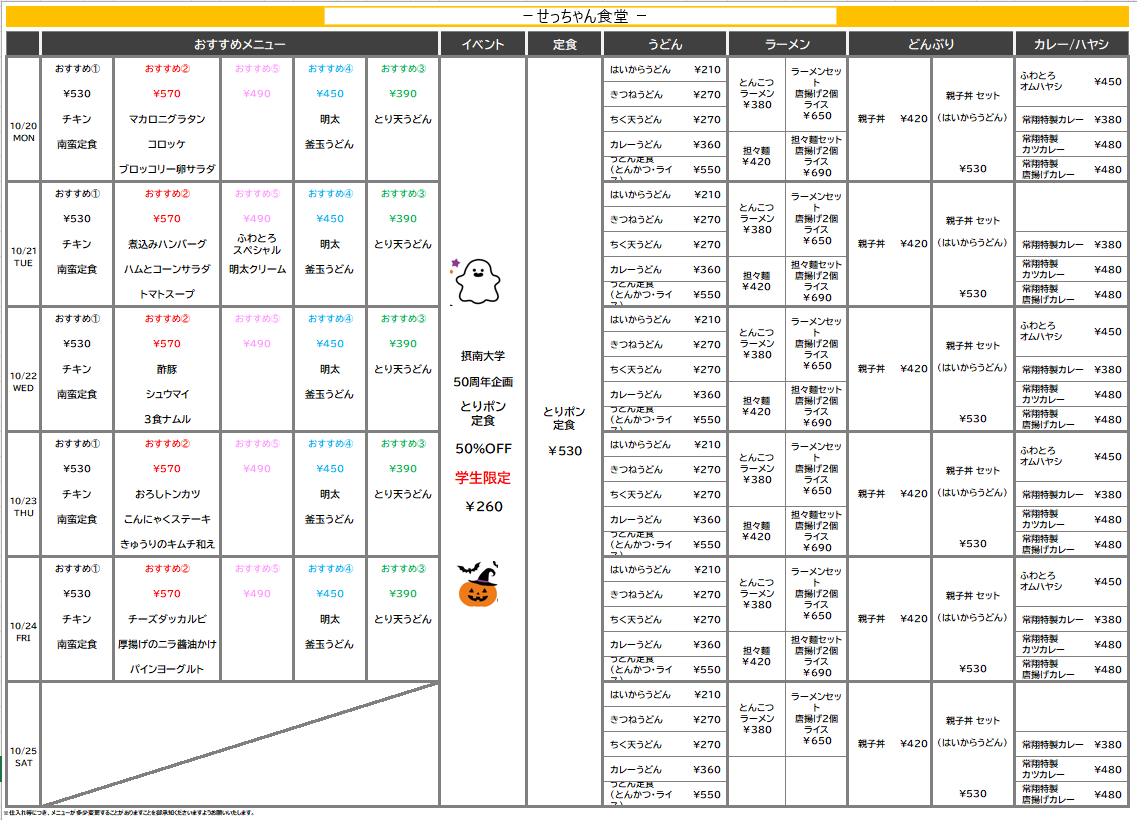Click the どんぶり column header

[931, 44]
